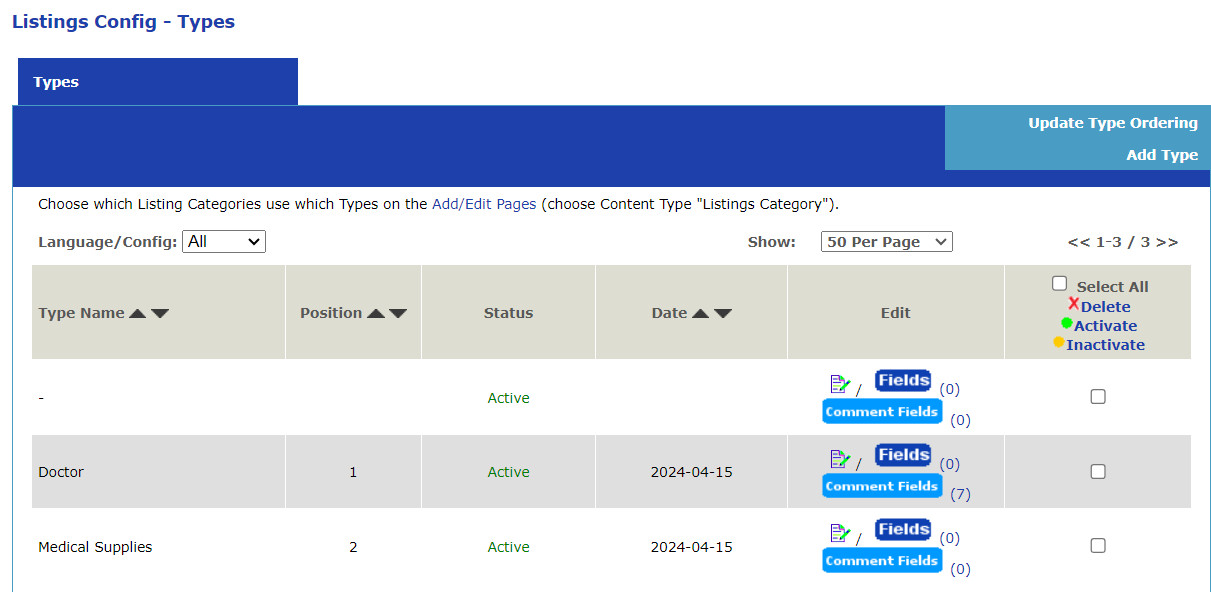
Task: Open Fields for the Doctor type
Action: (x=903, y=455)
